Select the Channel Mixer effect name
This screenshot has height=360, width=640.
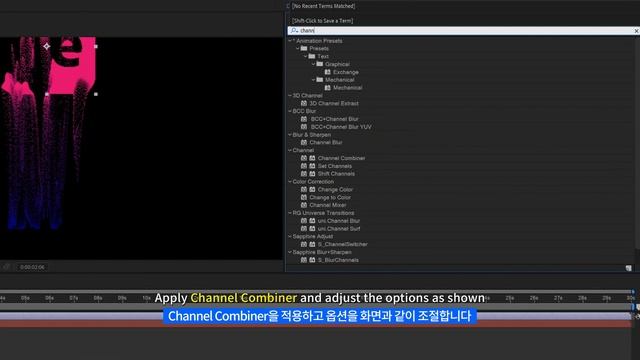[x=328, y=205]
